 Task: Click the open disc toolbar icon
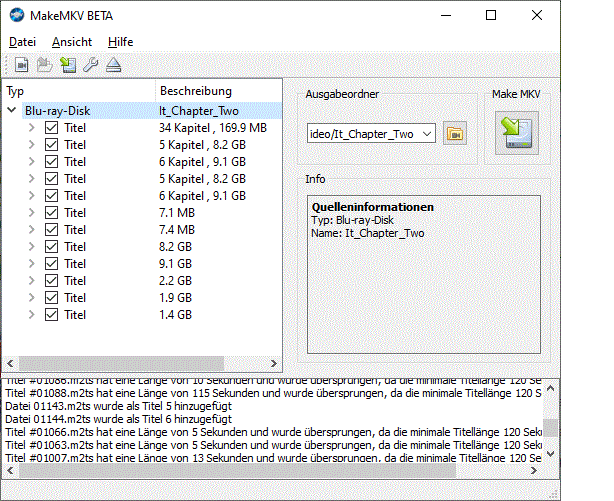(x=45, y=66)
